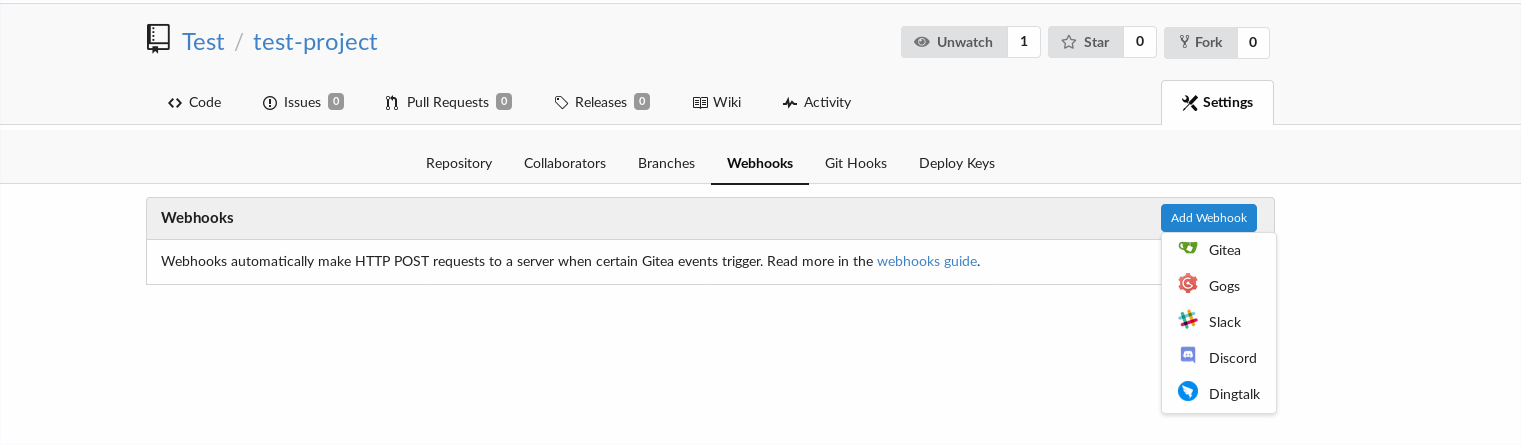Select the Deploy Keys settings tab

point(956,163)
